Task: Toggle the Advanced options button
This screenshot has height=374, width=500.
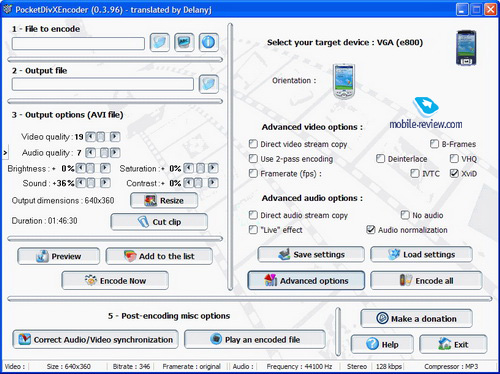Action: point(306,281)
